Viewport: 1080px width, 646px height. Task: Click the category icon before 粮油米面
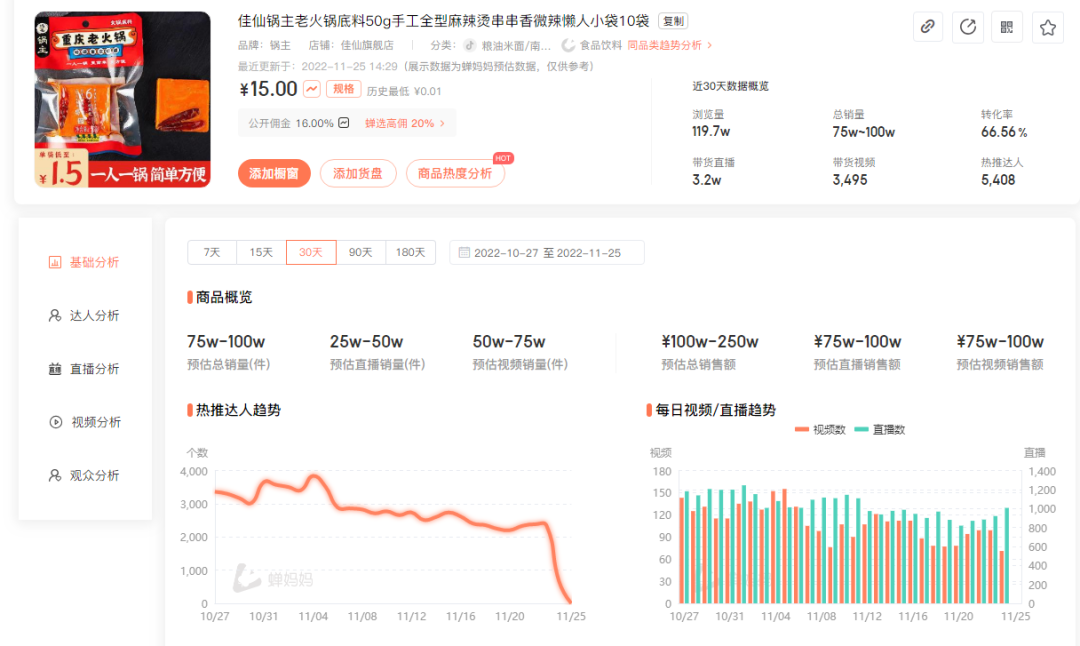point(470,45)
